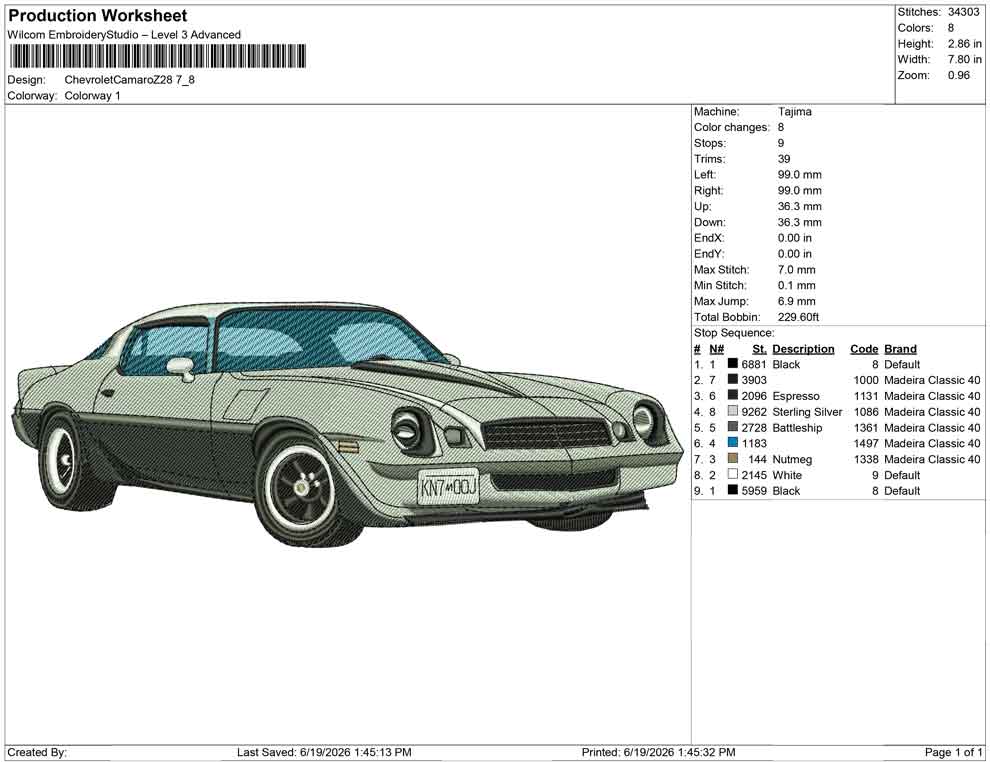Click the Colorway 1 value
Image resolution: width=990 pixels, height=762 pixels.
pyautogui.click(x=92, y=96)
